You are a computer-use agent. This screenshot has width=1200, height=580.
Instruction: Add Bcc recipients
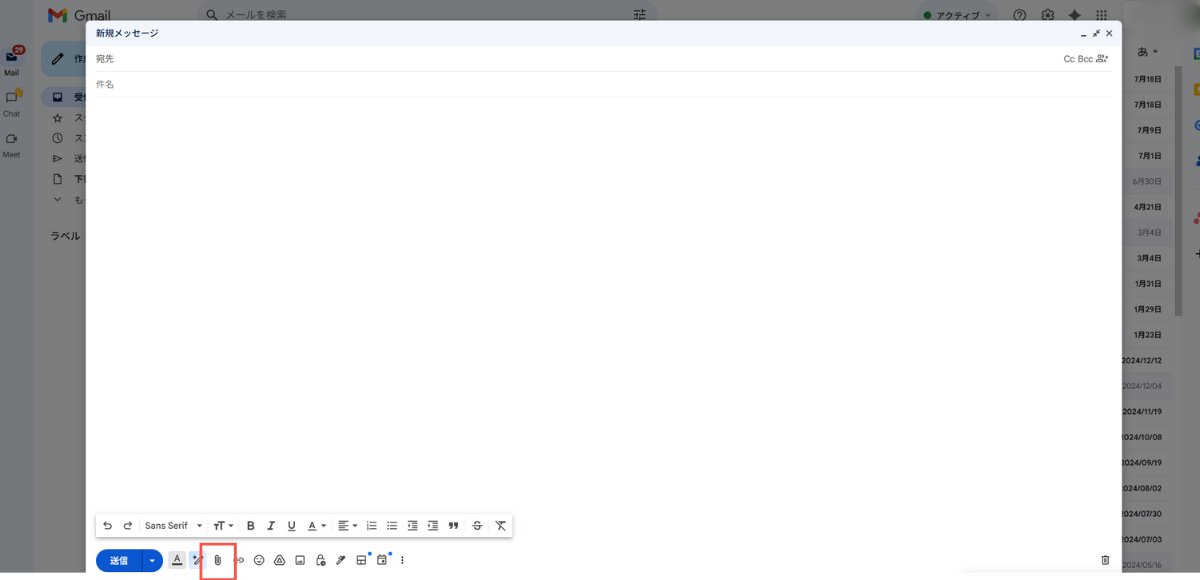click(x=1085, y=59)
